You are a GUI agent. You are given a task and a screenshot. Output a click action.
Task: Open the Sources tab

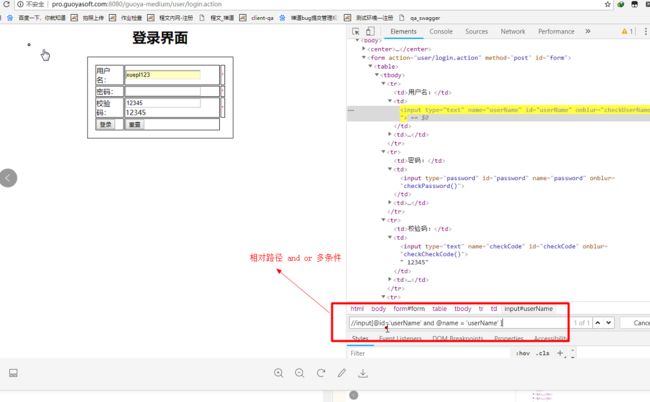tap(476, 31)
